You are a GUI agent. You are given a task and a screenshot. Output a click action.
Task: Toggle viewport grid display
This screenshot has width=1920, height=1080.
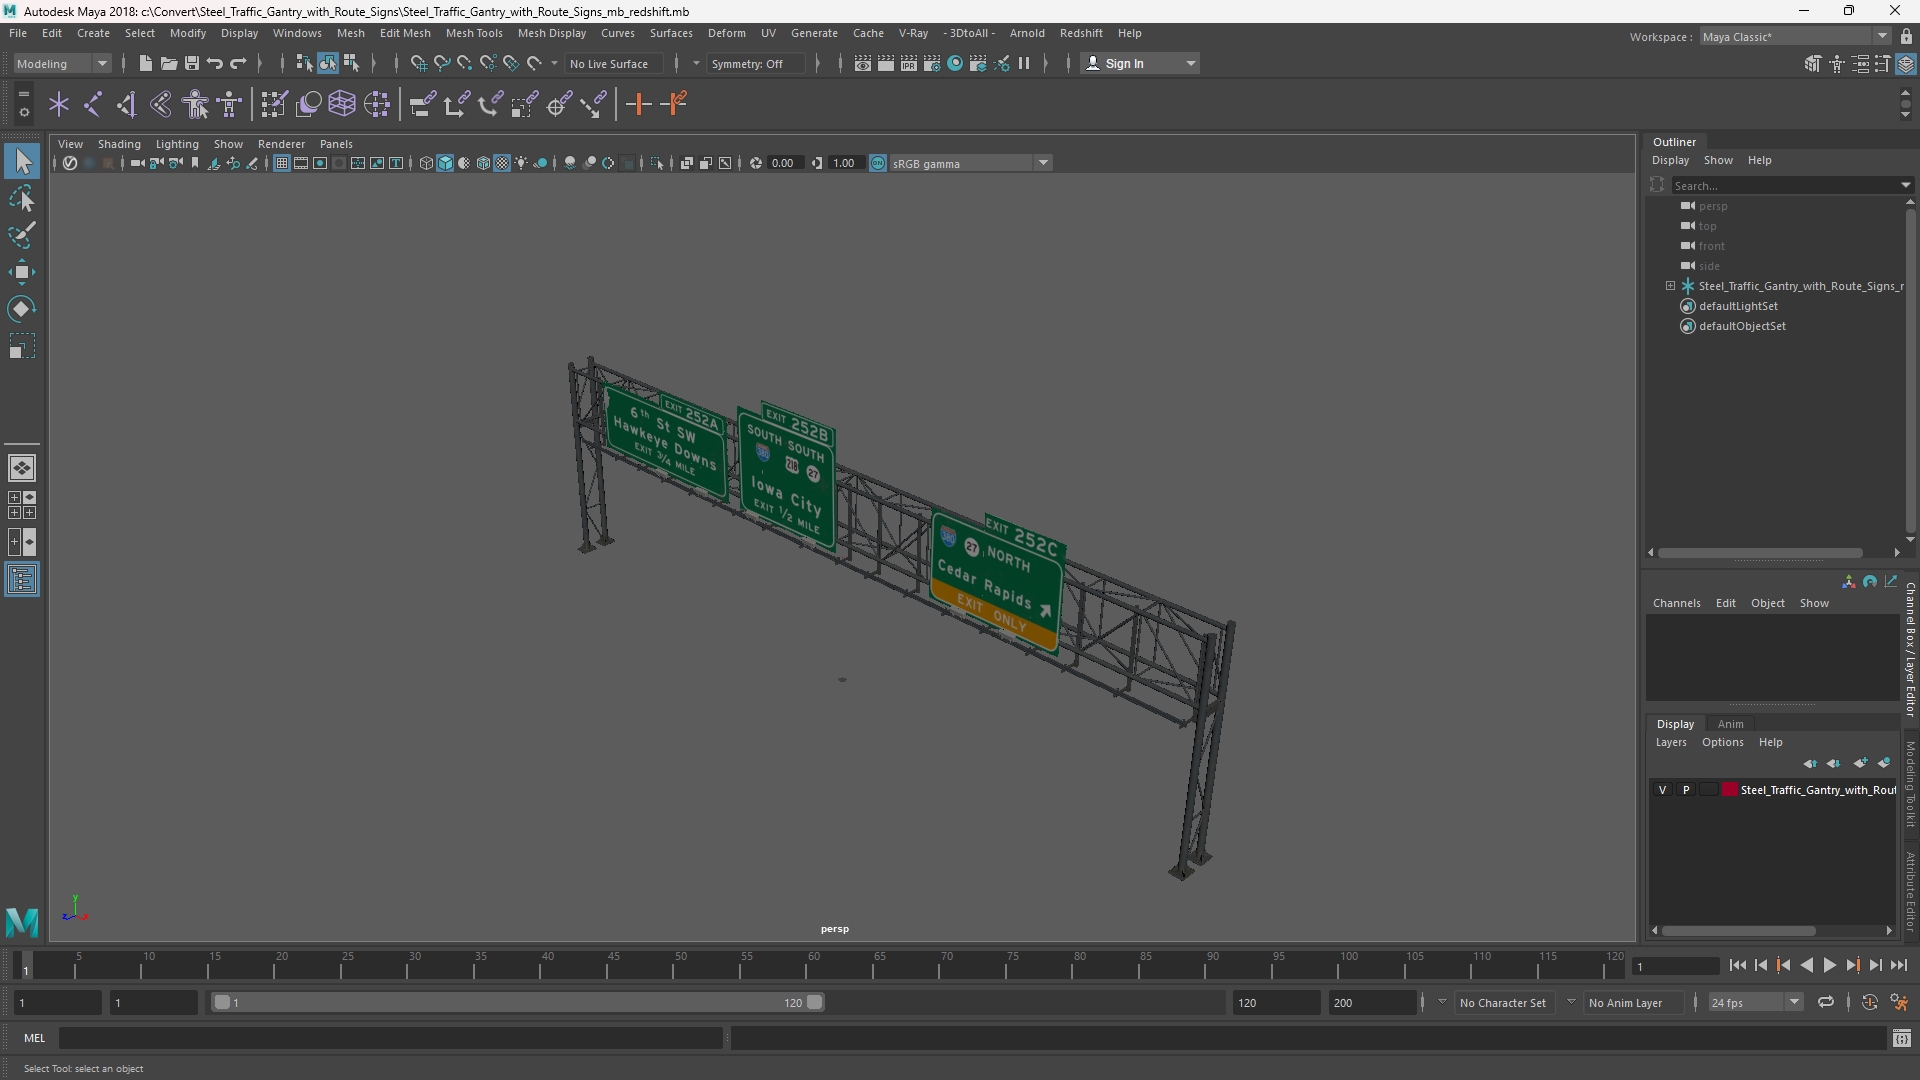[x=282, y=163]
